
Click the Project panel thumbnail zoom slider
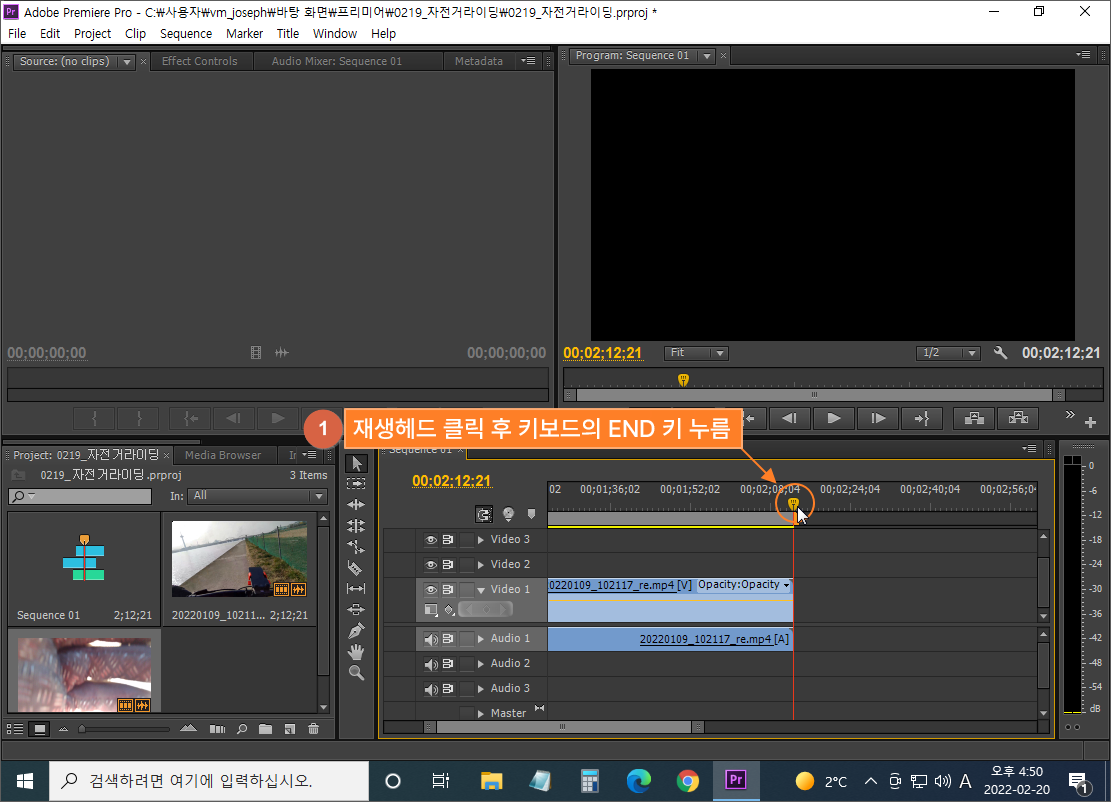pyautogui.click(x=82, y=729)
